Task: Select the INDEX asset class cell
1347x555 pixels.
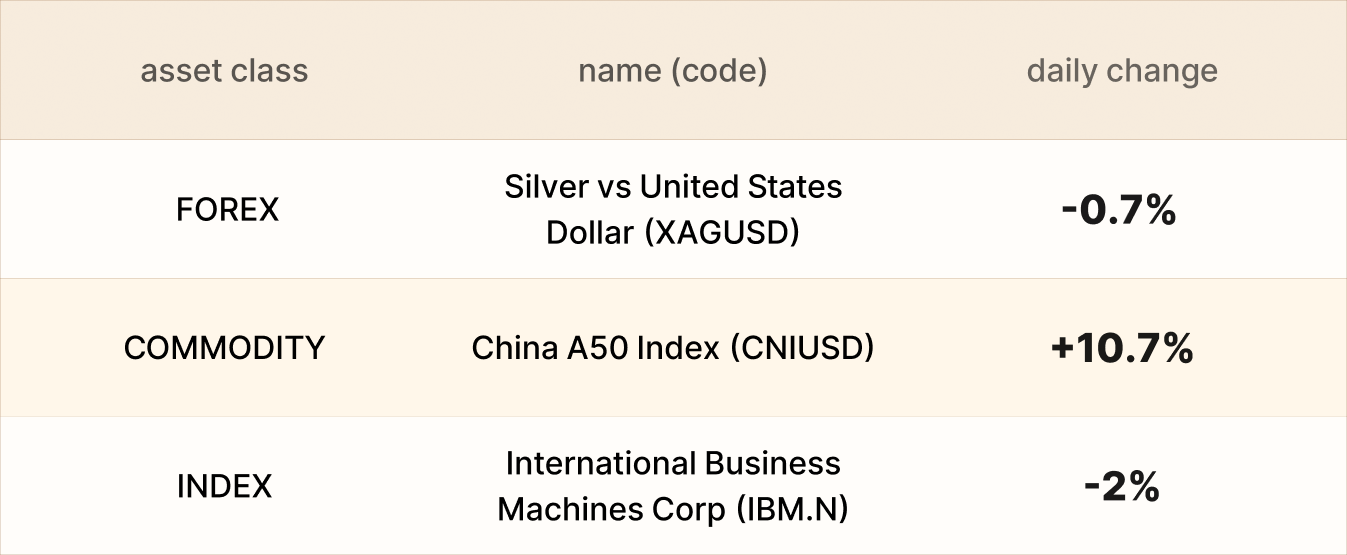Action: [x=224, y=487]
